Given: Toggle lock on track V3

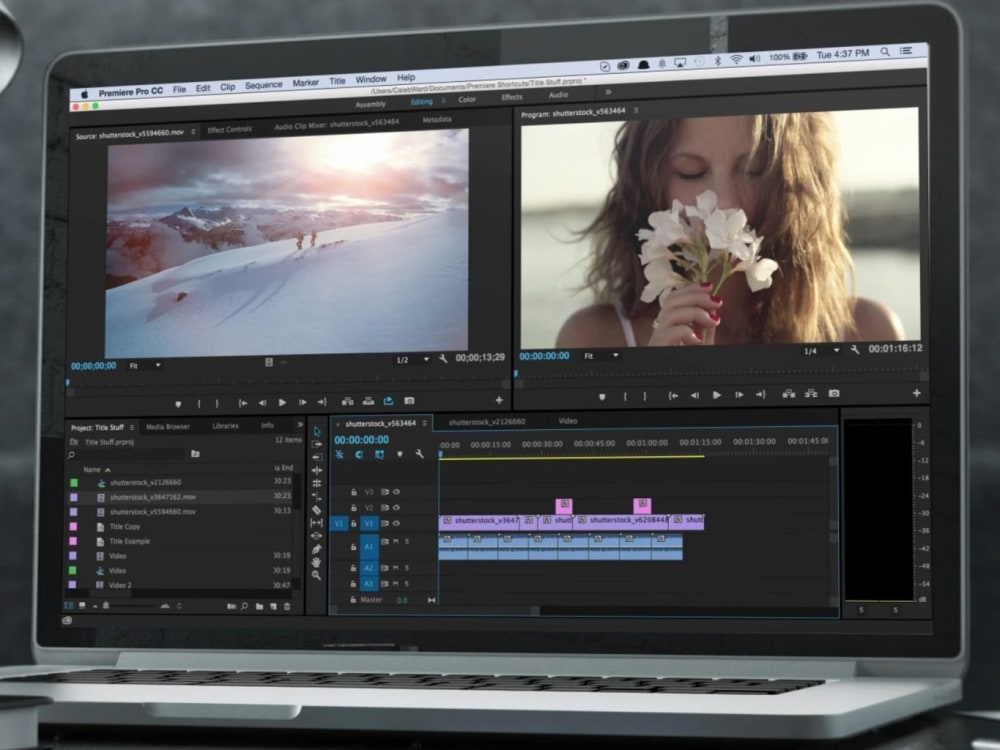Looking at the screenshot, I should [353, 492].
